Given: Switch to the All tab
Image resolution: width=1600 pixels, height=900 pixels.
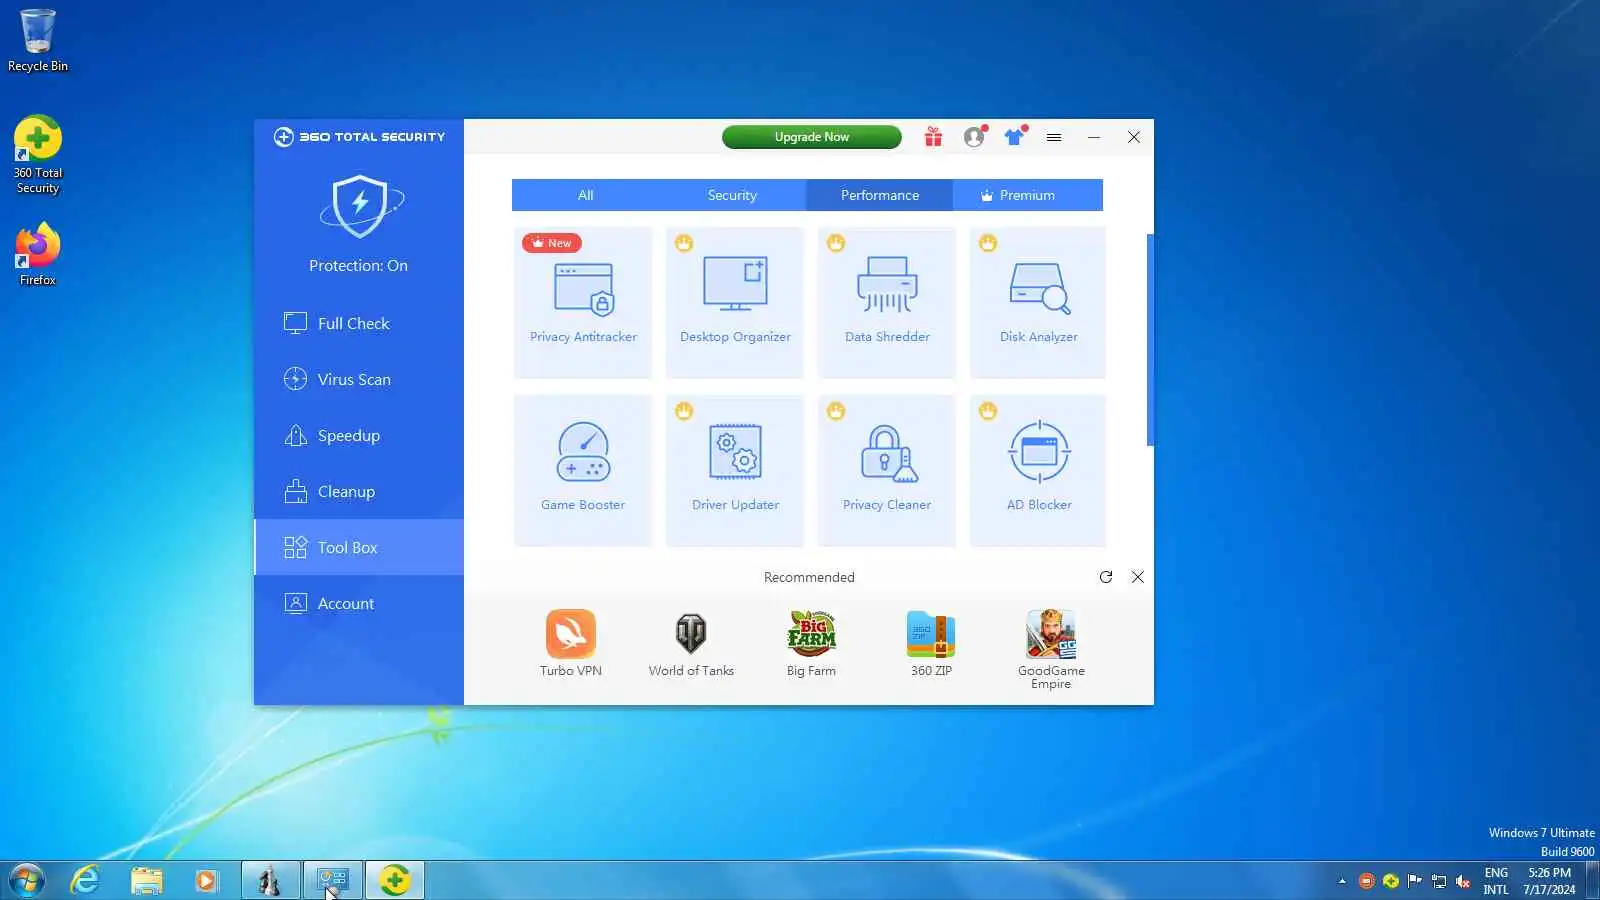Looking at the screenshot, I should 586,195.
